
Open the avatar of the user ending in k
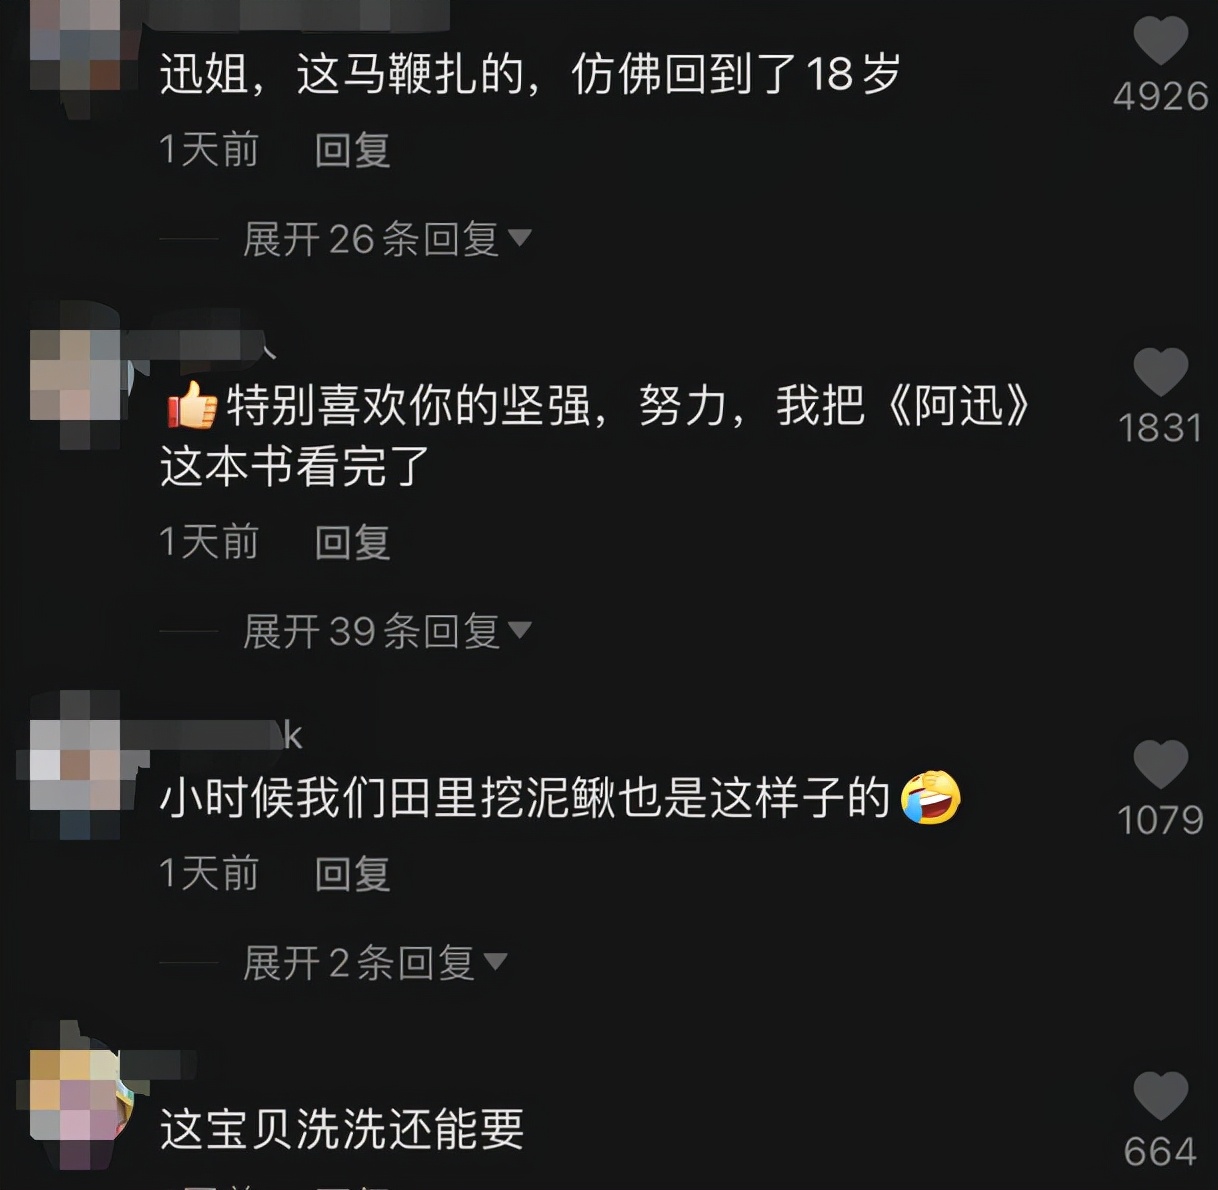click(77, 765)
